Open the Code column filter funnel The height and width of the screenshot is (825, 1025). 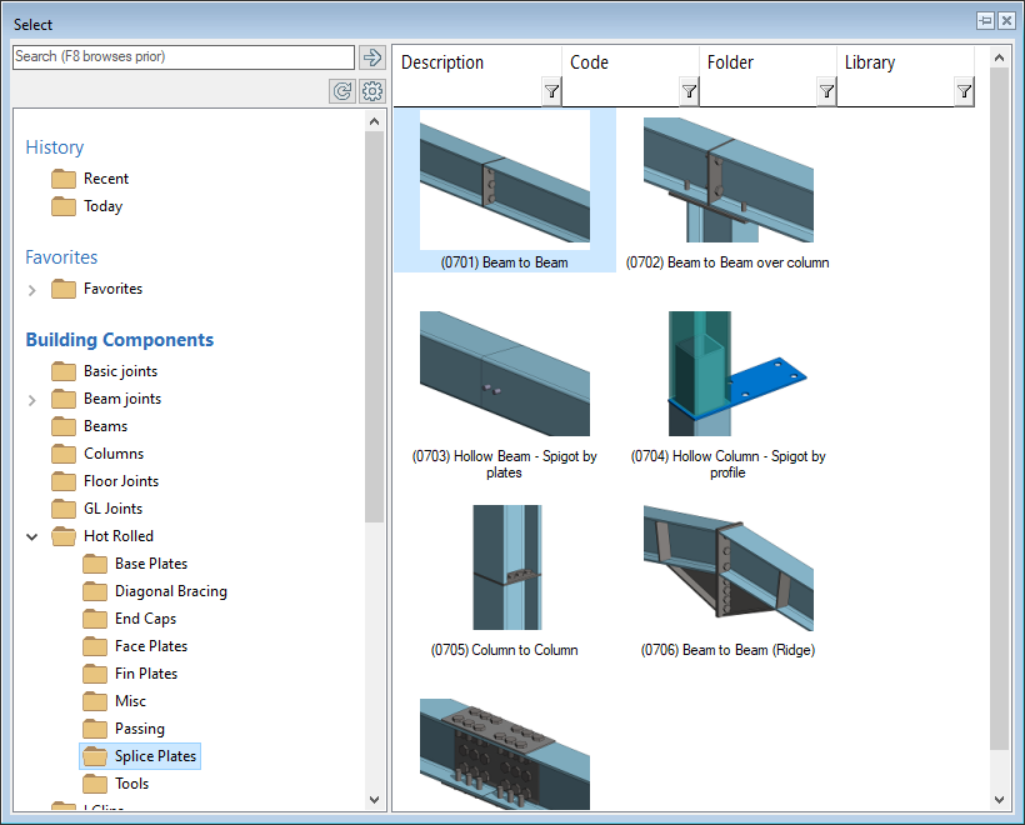tap(688, 91)
